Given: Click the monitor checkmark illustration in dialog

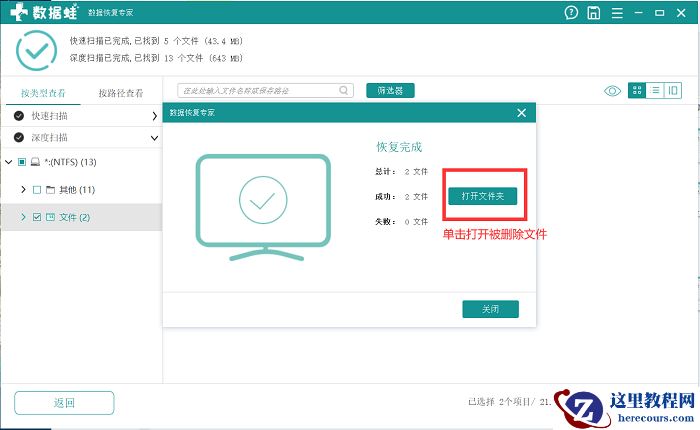Looking at the screenshot, I should coord(263,208).
